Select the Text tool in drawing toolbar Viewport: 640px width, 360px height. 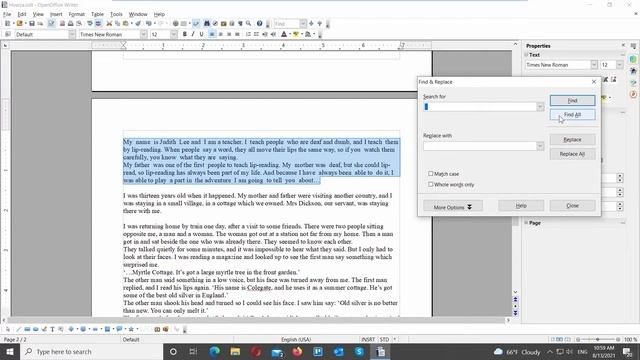pyautogui.click(x=52, y=329)
